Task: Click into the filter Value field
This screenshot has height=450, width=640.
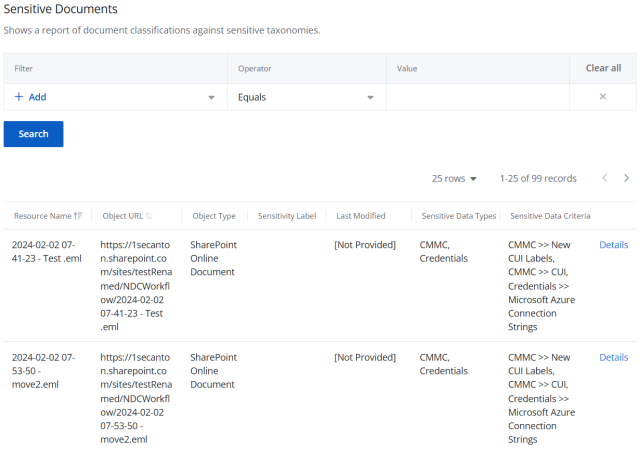Action: pyautogui.click(x=478, y=97)
